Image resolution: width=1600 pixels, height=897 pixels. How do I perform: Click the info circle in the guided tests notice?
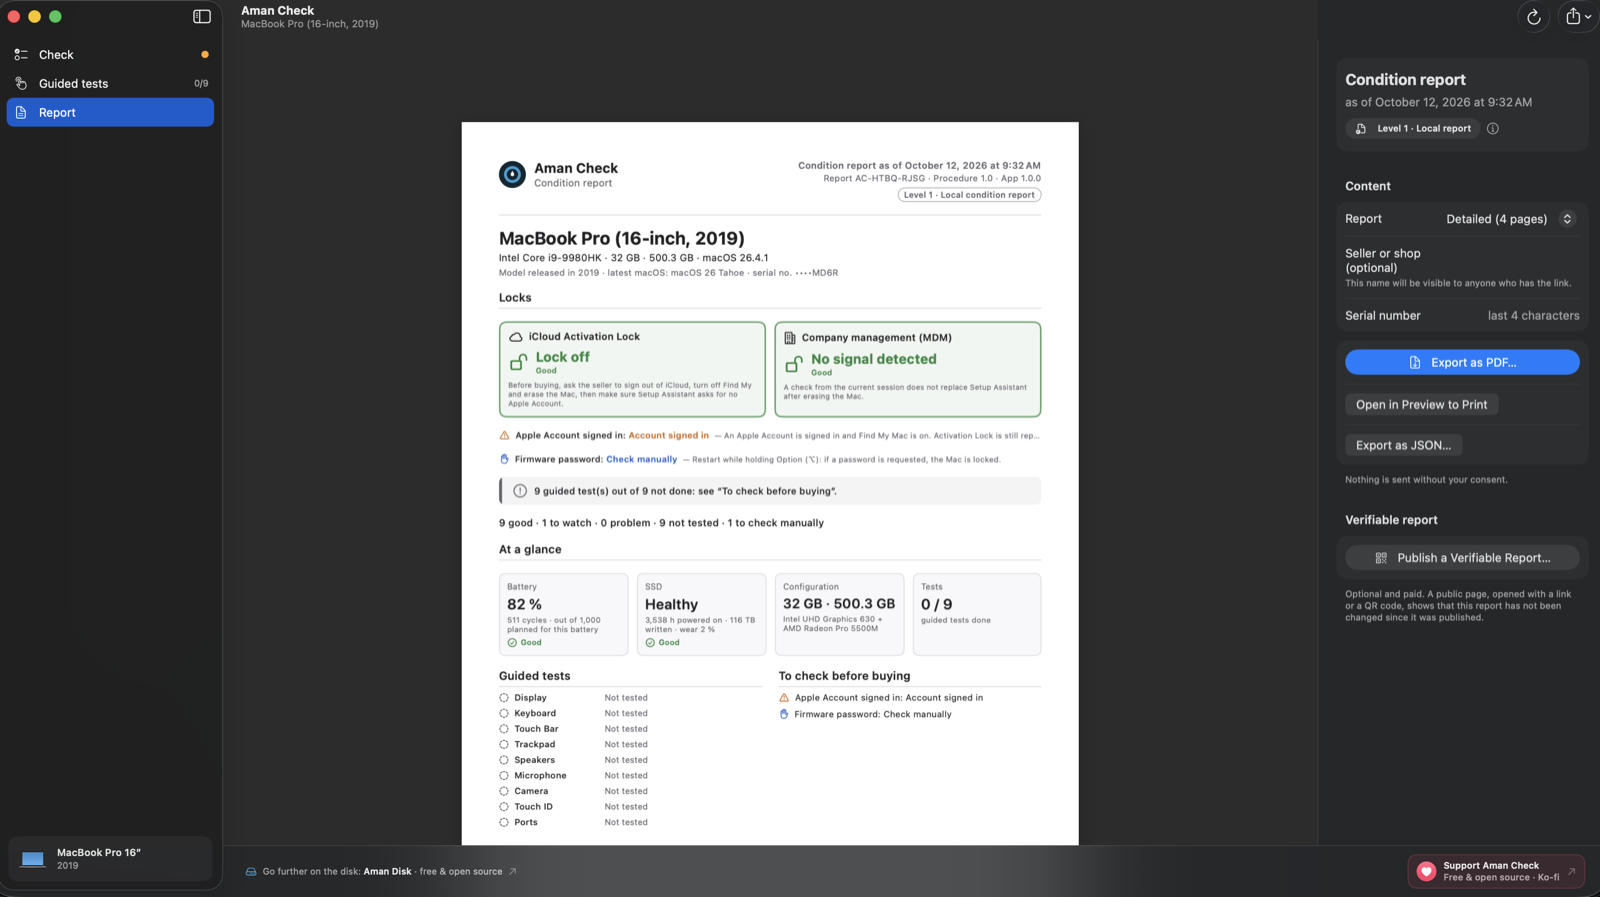click(520, 491)
